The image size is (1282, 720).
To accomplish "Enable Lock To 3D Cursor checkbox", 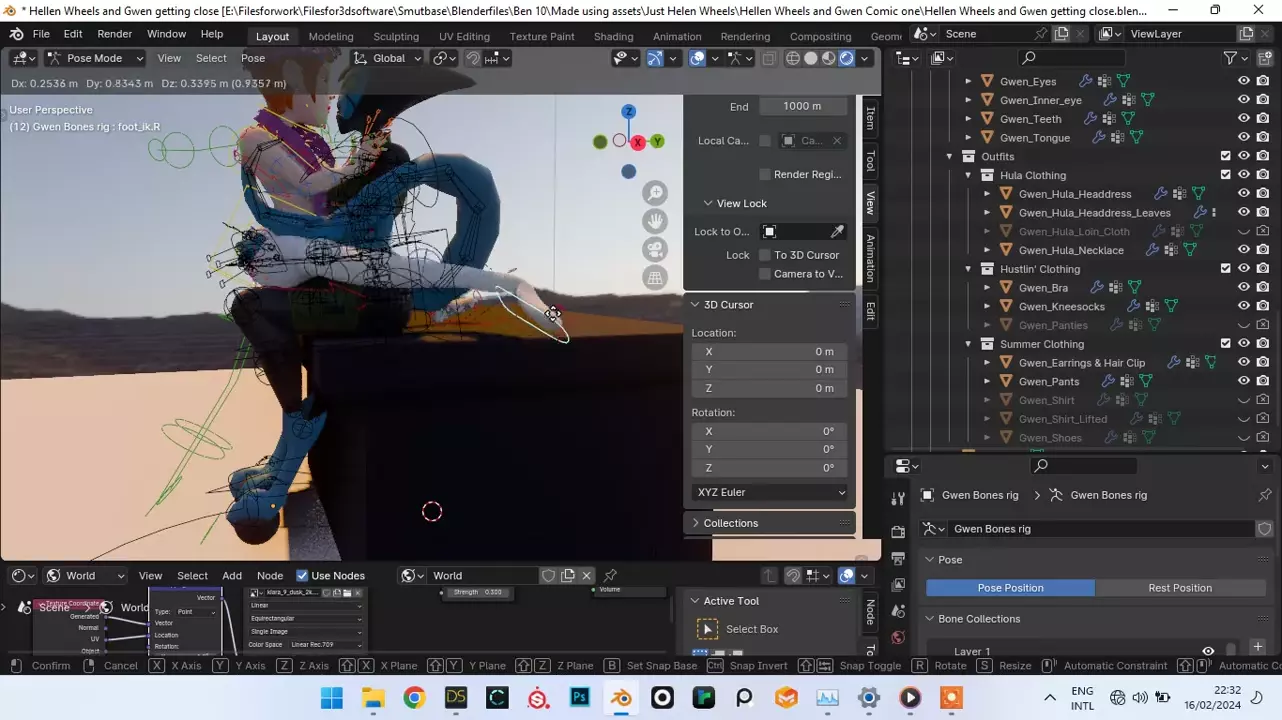I will tap(765, 255).
